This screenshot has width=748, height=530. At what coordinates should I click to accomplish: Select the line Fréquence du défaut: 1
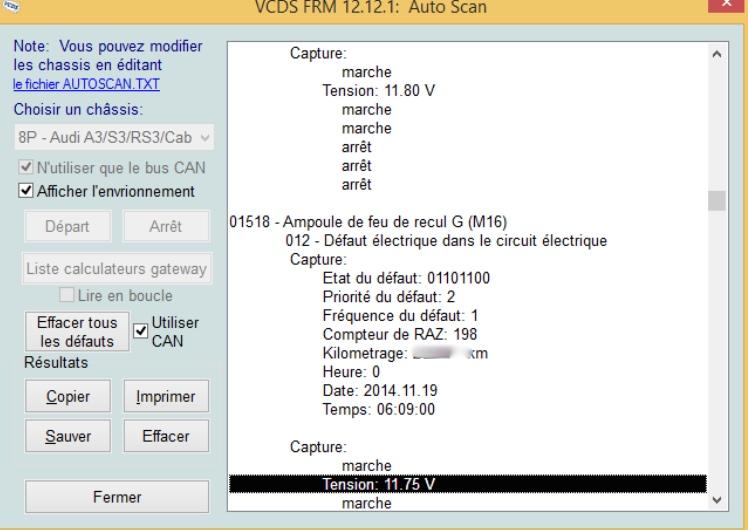tap(400, 315)
